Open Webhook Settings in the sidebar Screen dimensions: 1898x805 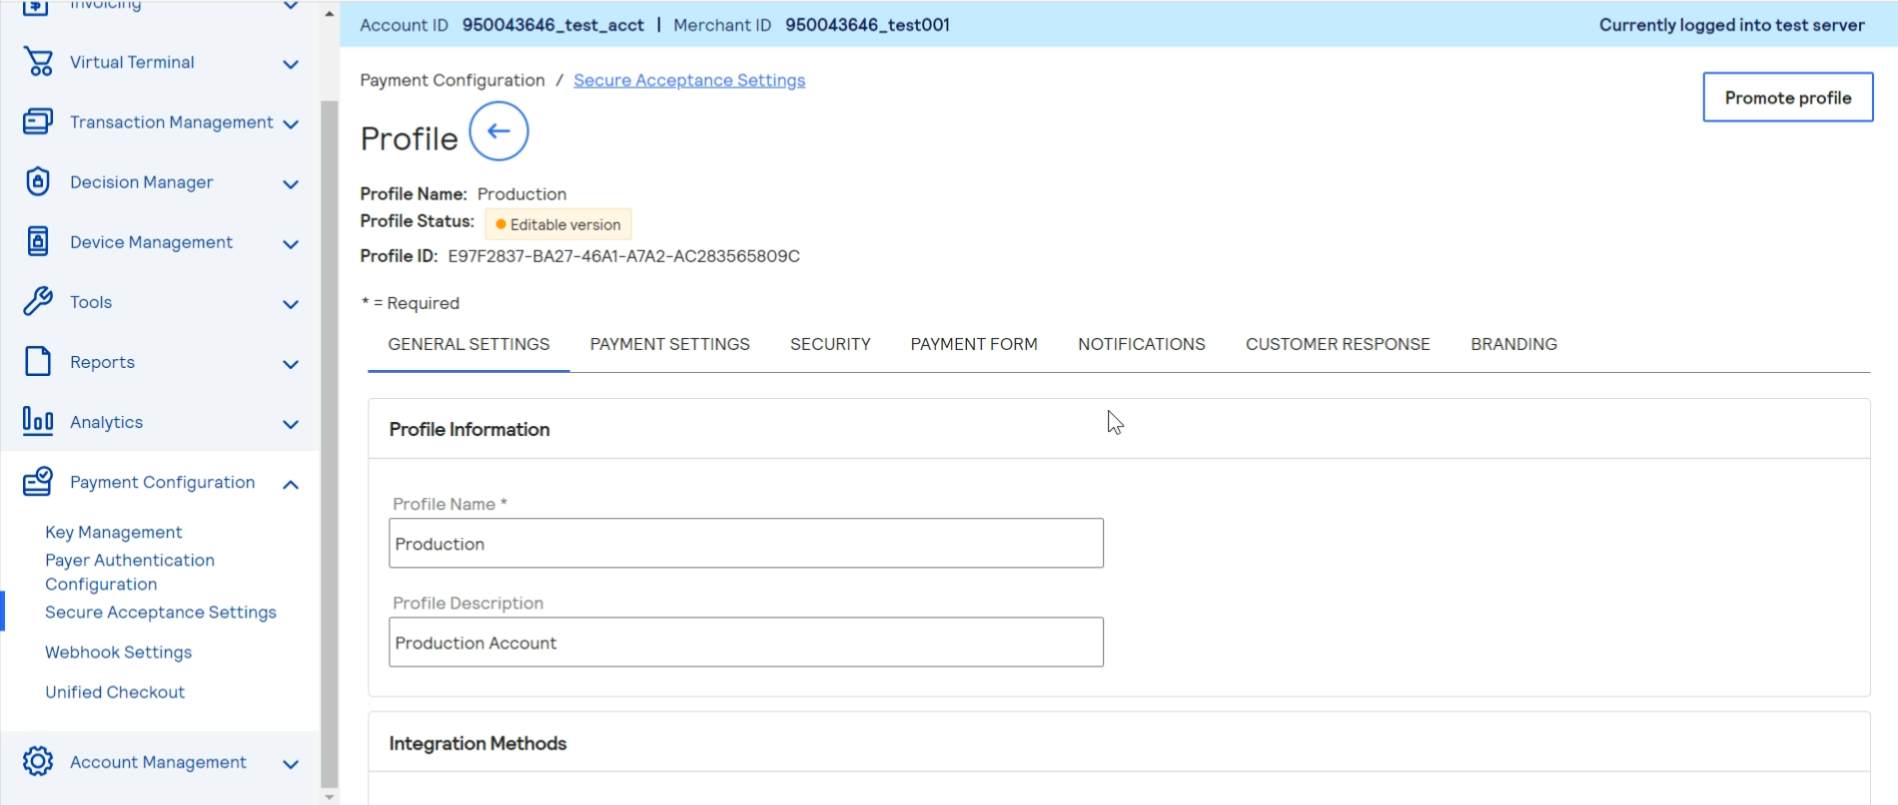(118, 652)
